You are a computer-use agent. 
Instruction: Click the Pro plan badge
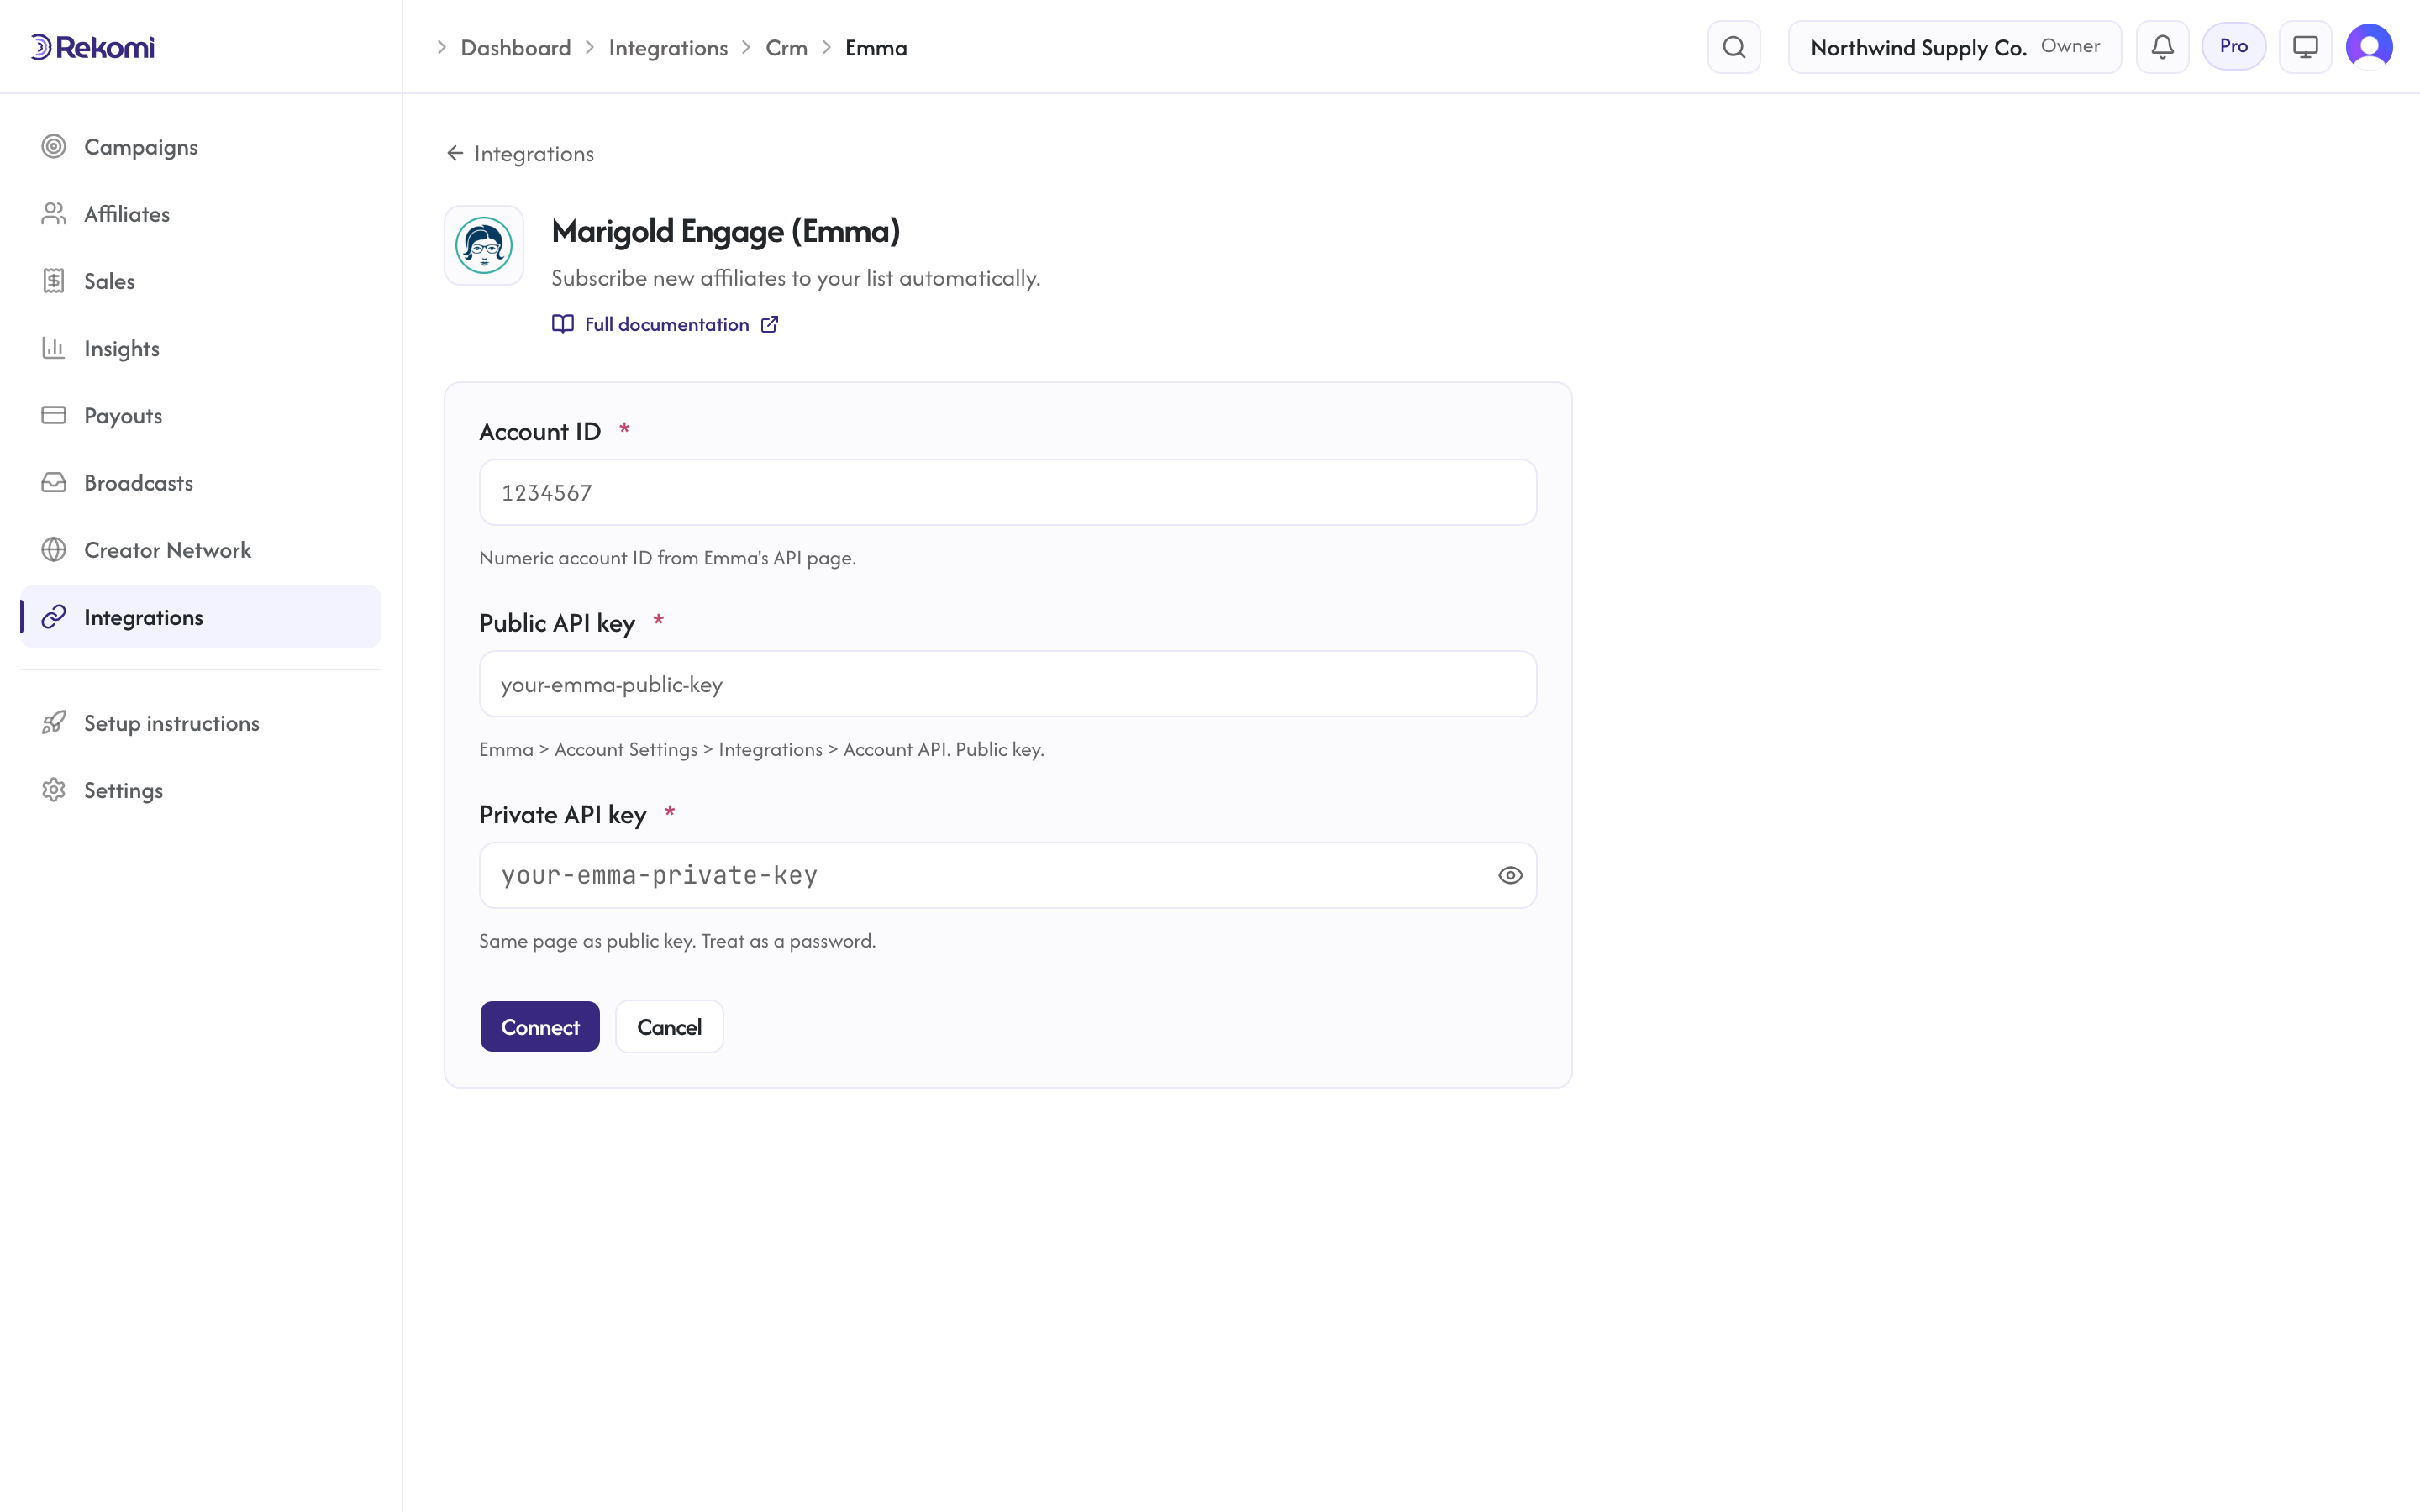(2233, 46)
